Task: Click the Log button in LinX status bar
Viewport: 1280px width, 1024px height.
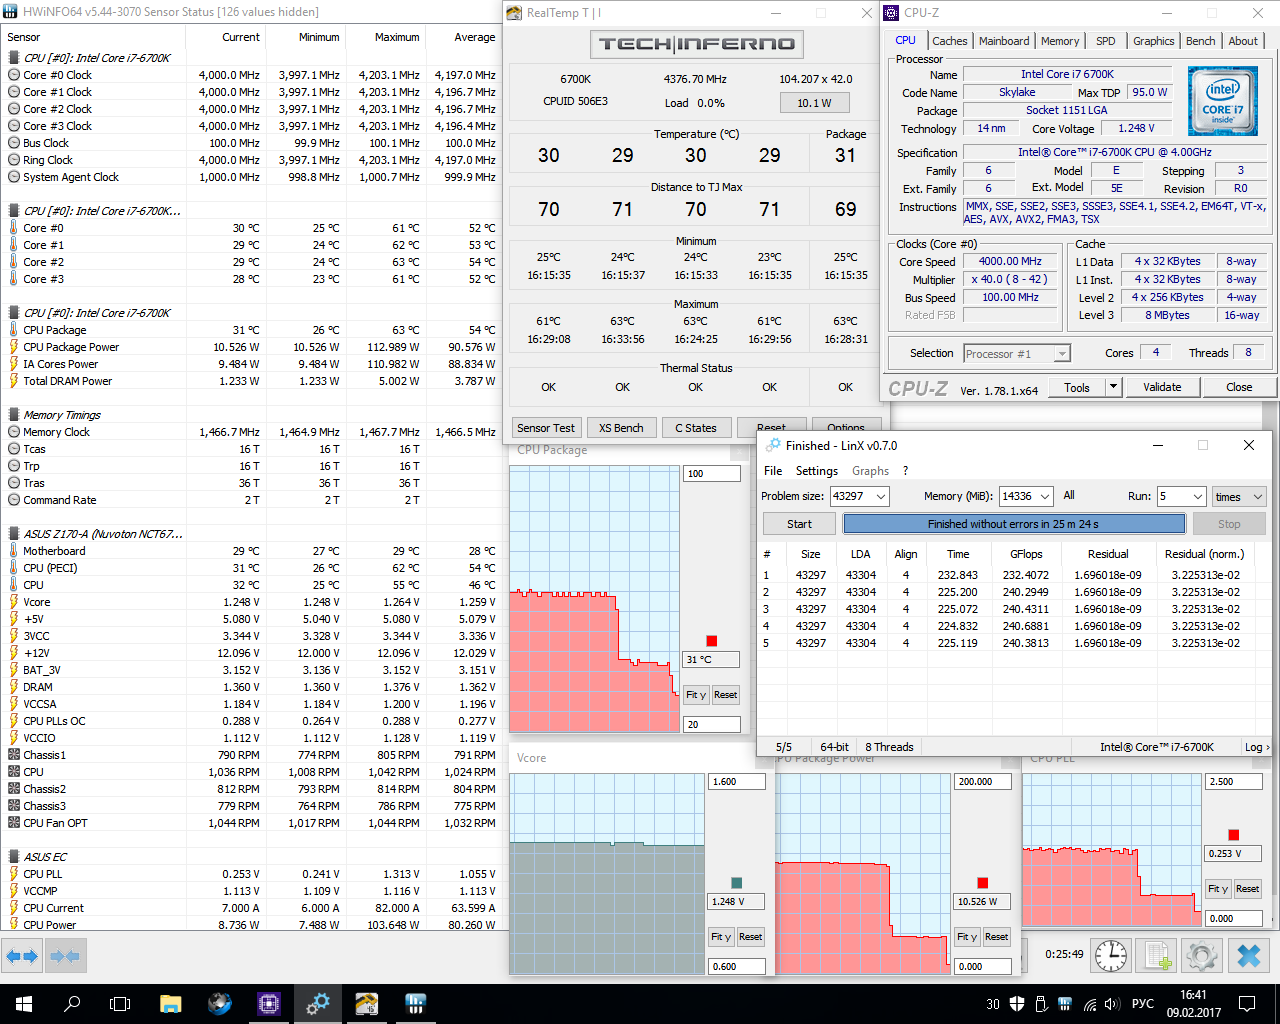Action: point(1256,747)
